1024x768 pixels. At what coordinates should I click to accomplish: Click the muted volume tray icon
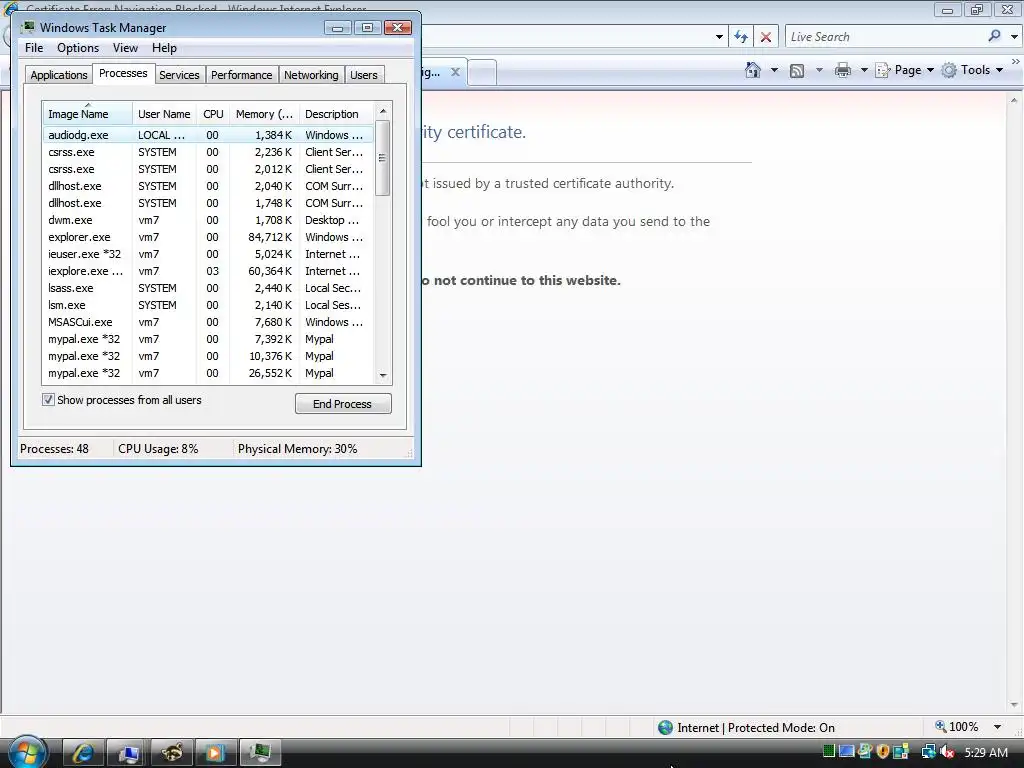click(x=947, y=752)
